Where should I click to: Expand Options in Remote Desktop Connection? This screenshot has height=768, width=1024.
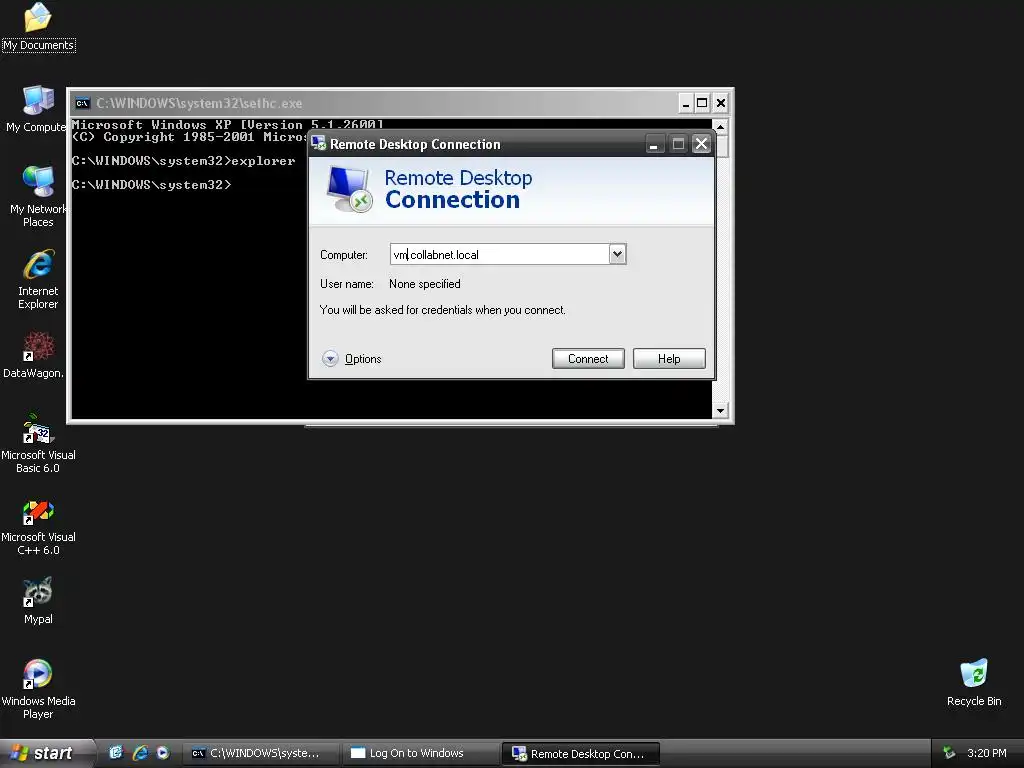click(x=352, y=359)
